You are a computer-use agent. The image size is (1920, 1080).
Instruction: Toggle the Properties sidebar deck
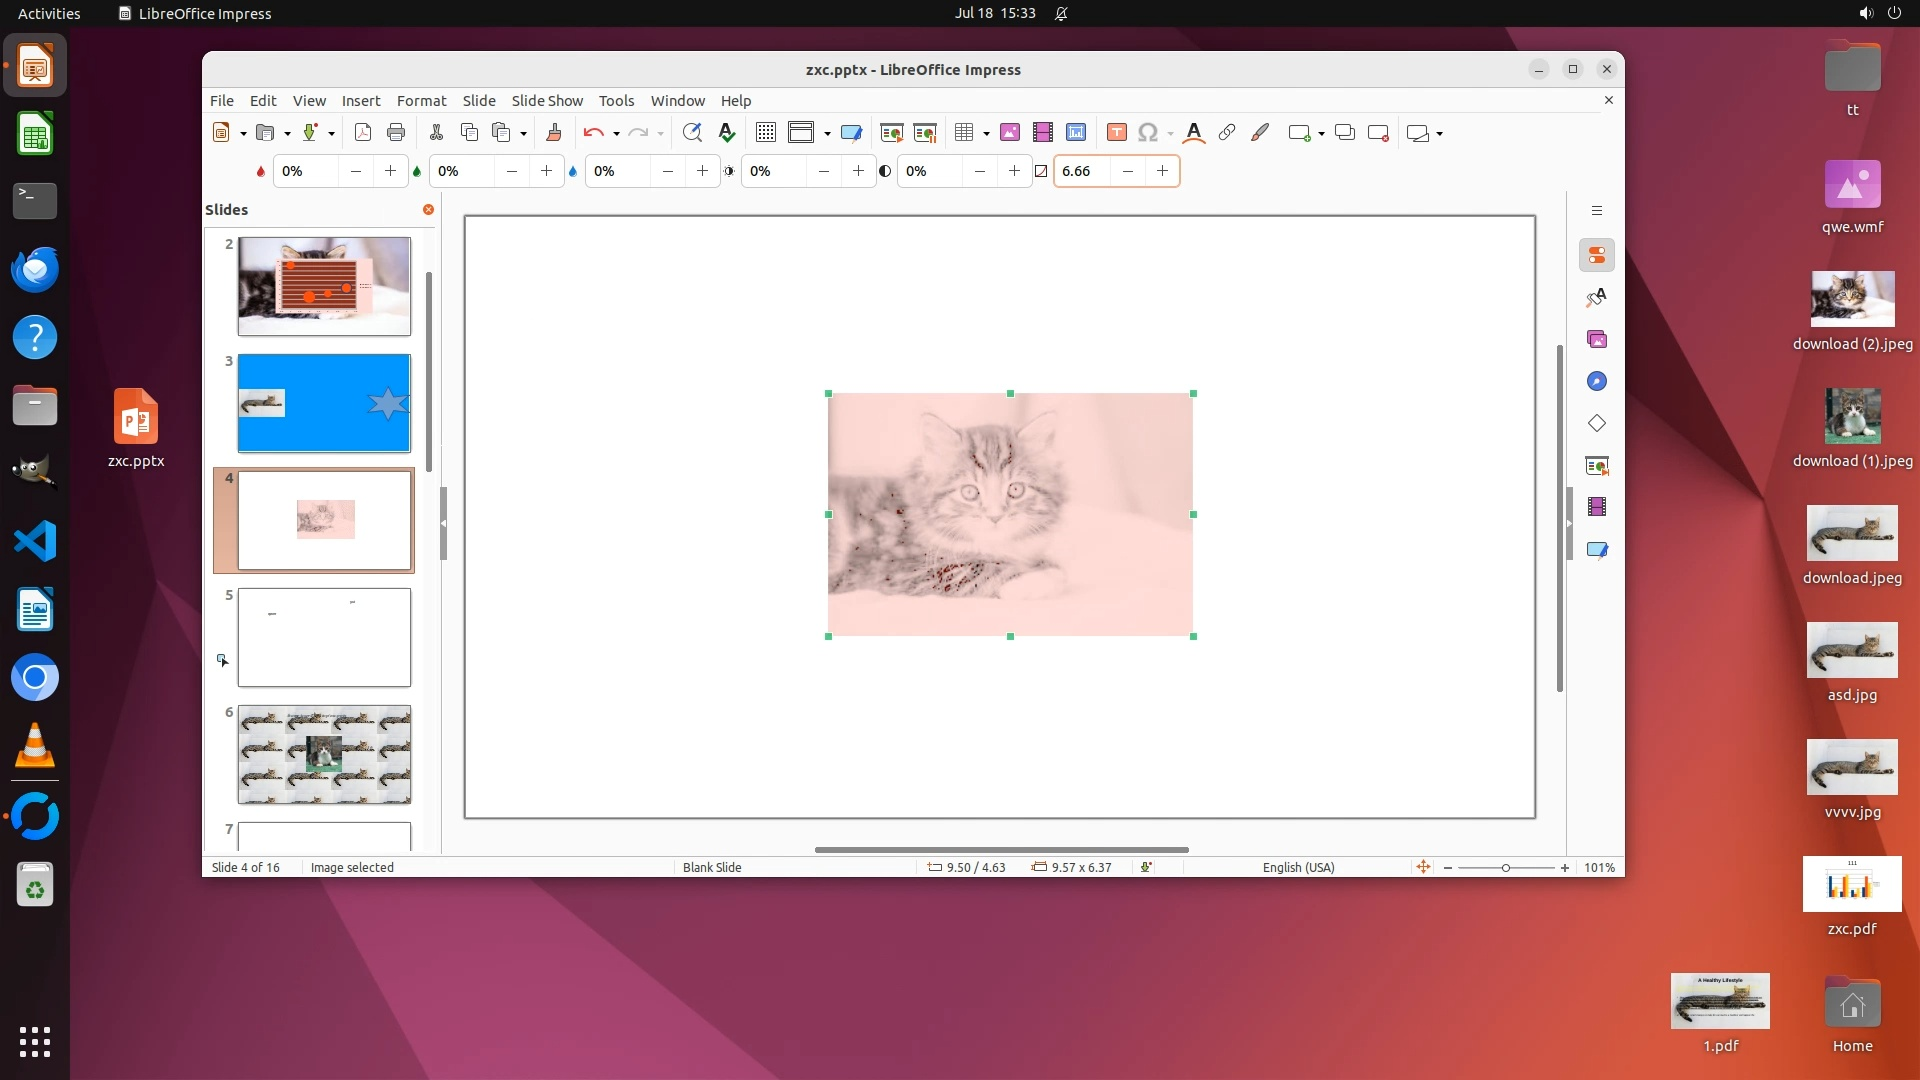(x=1597, y=255)
